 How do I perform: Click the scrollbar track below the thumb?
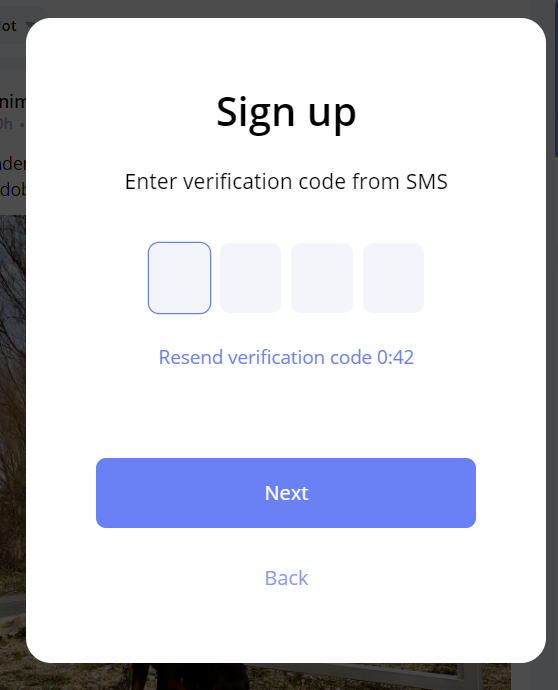(556, 422)
